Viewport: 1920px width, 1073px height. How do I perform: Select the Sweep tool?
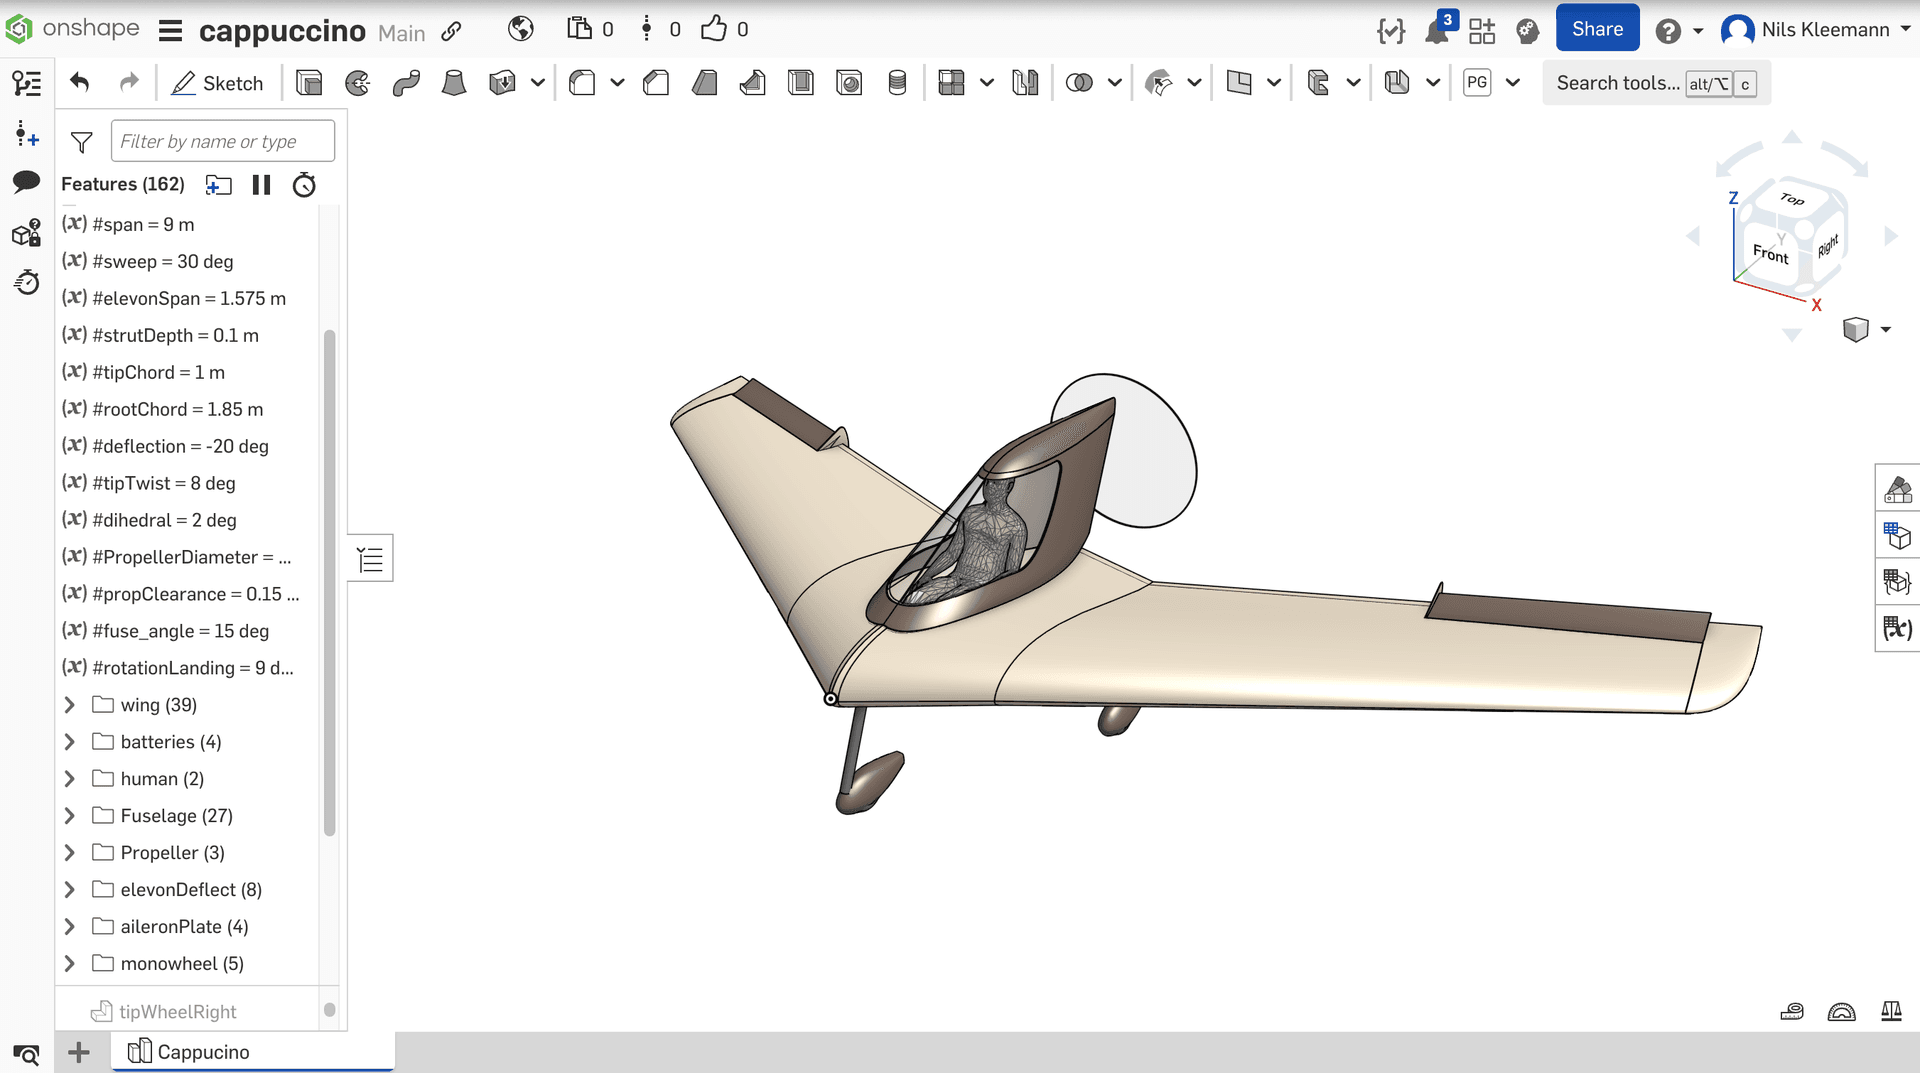click(406, 83)
